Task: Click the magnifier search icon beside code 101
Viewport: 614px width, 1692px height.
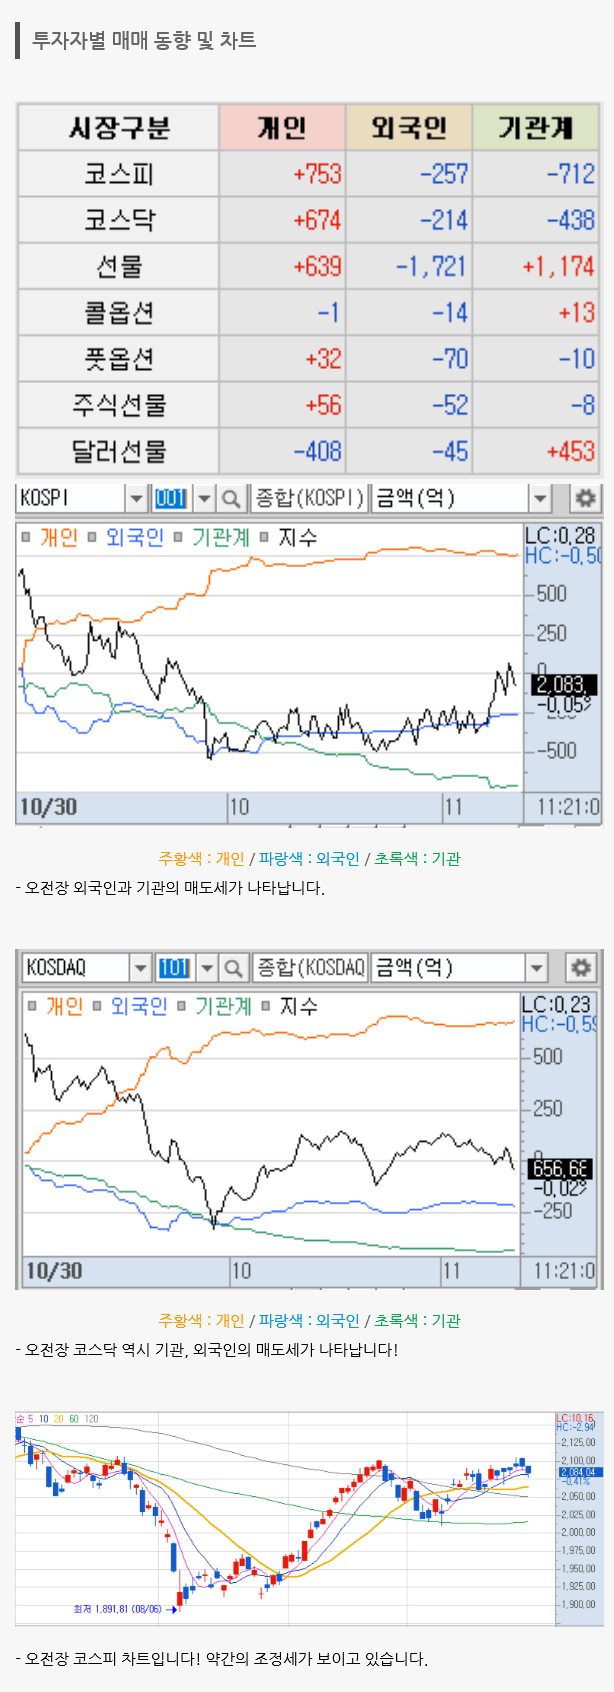Action: tap(233, 967)
